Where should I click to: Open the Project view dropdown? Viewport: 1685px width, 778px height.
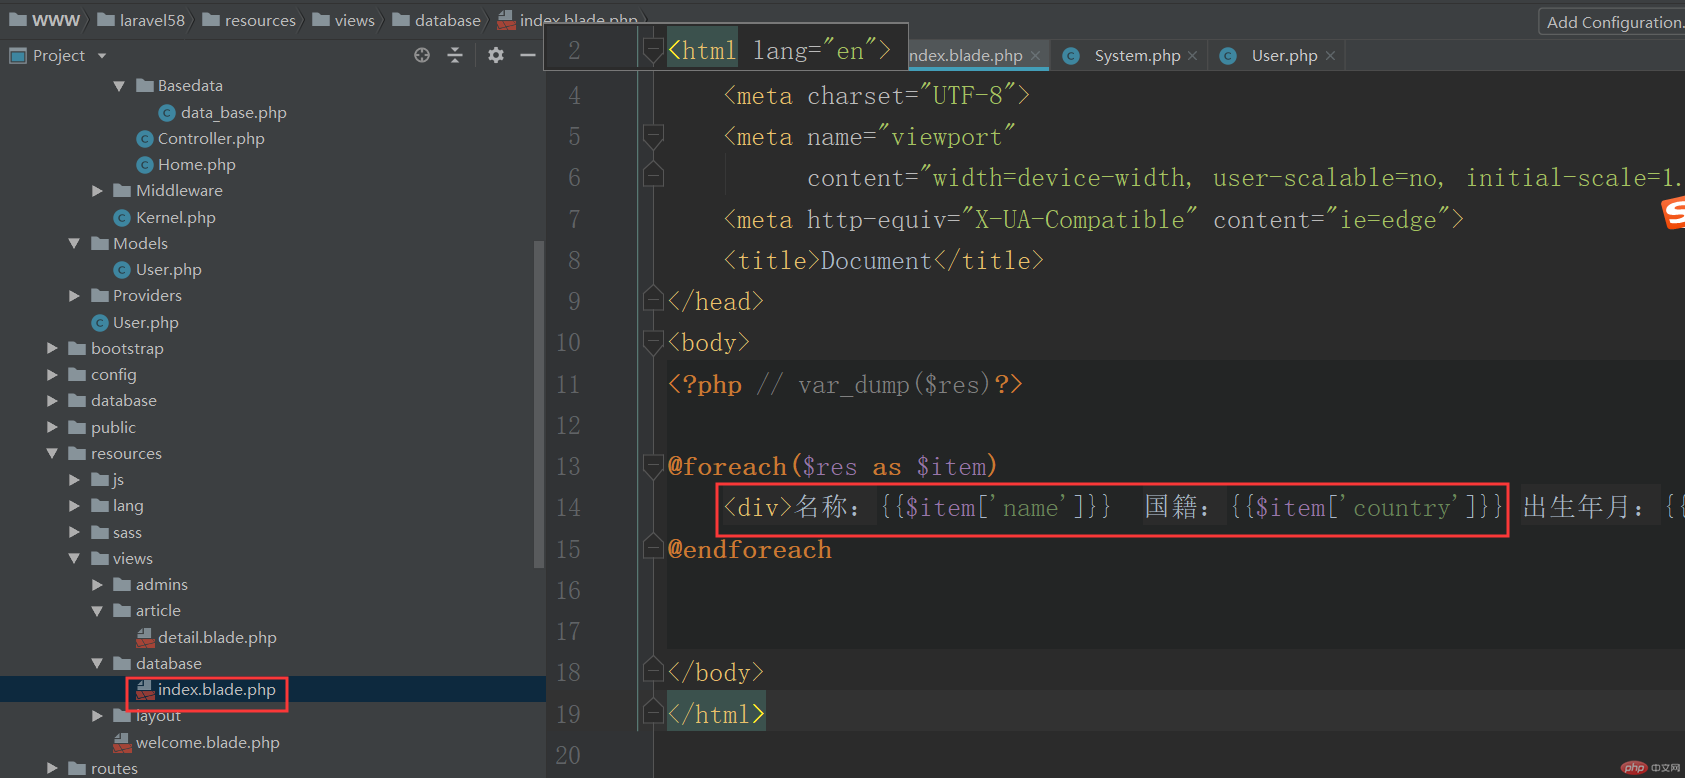(x=102, y=56)
